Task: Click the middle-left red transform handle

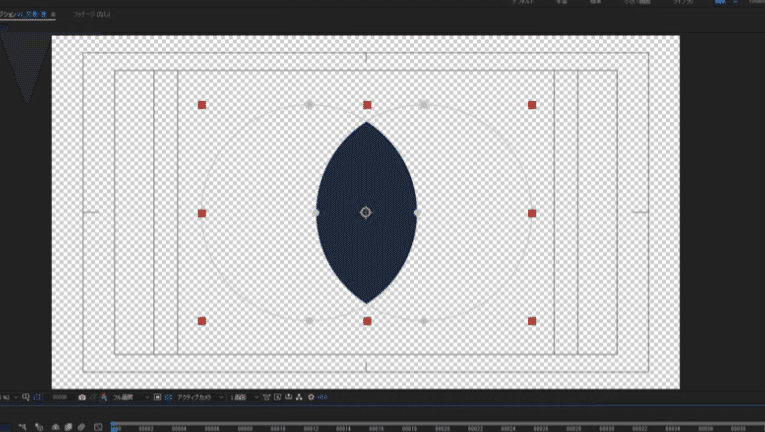Action: [x=202, y=213]
